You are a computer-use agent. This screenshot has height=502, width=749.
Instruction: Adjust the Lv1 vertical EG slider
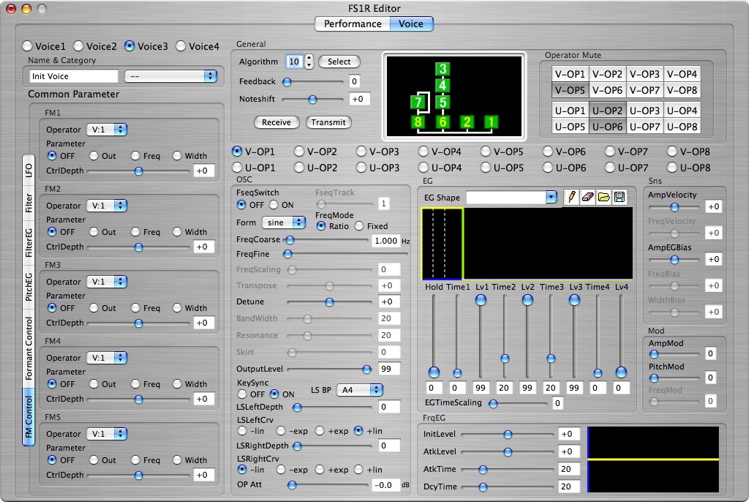tap(481, 336)
